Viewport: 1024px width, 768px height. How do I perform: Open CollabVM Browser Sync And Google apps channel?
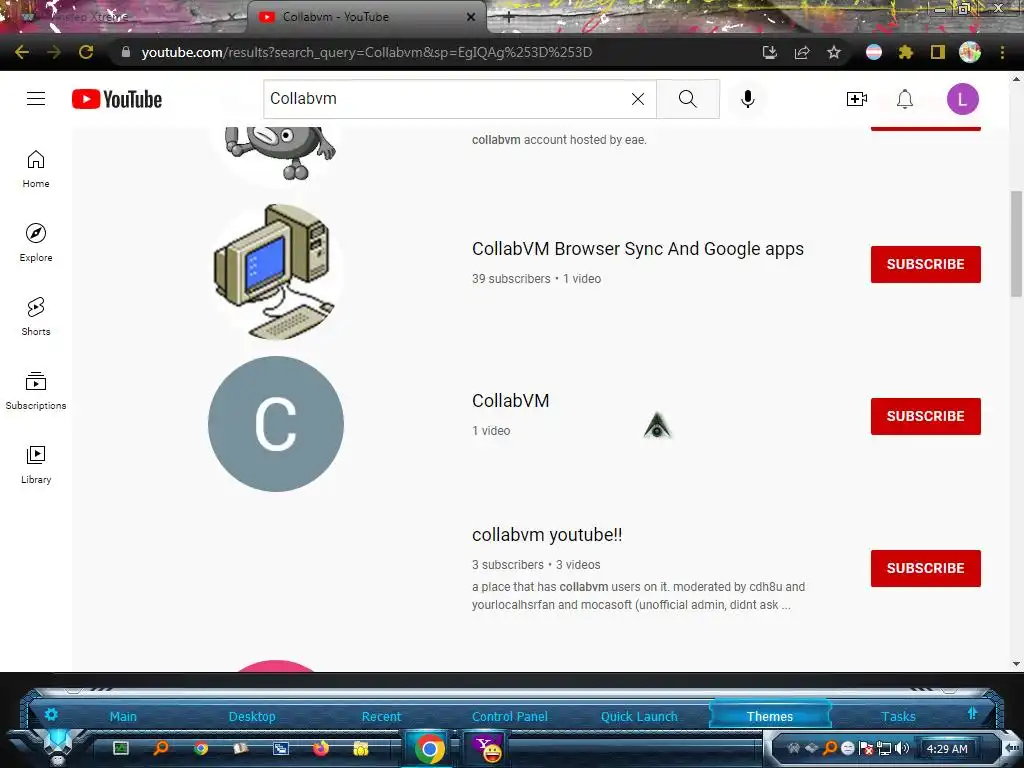637,249
